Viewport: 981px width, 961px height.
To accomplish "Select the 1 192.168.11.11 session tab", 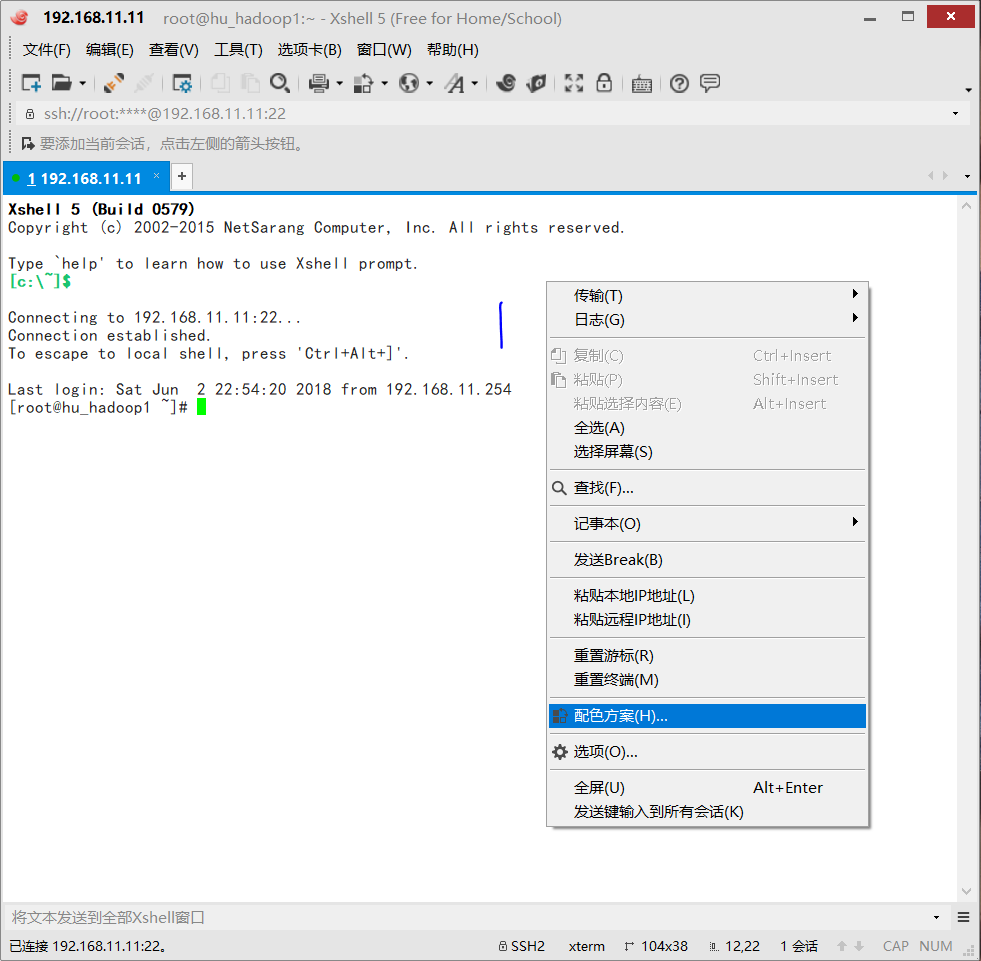I will 84,178.
